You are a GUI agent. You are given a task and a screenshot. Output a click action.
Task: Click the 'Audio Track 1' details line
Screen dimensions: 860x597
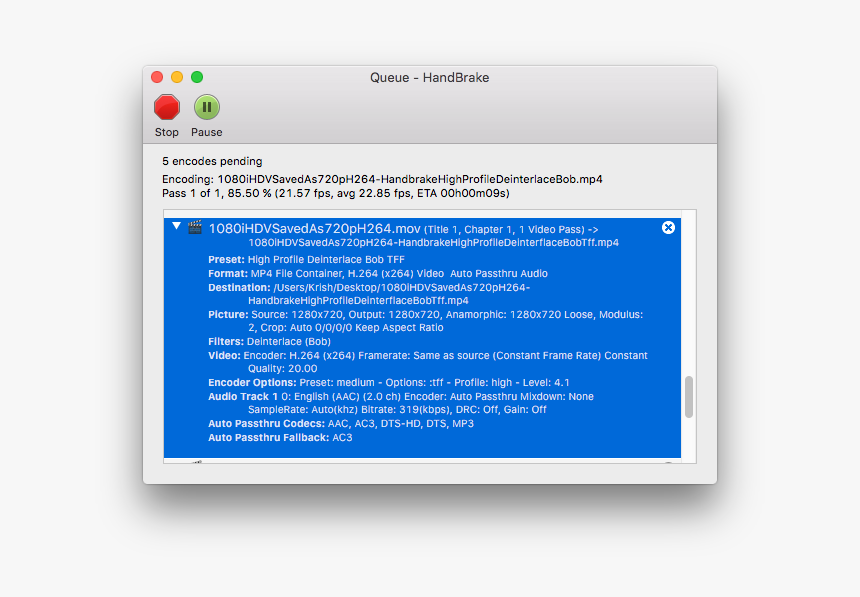coord(401,403)
